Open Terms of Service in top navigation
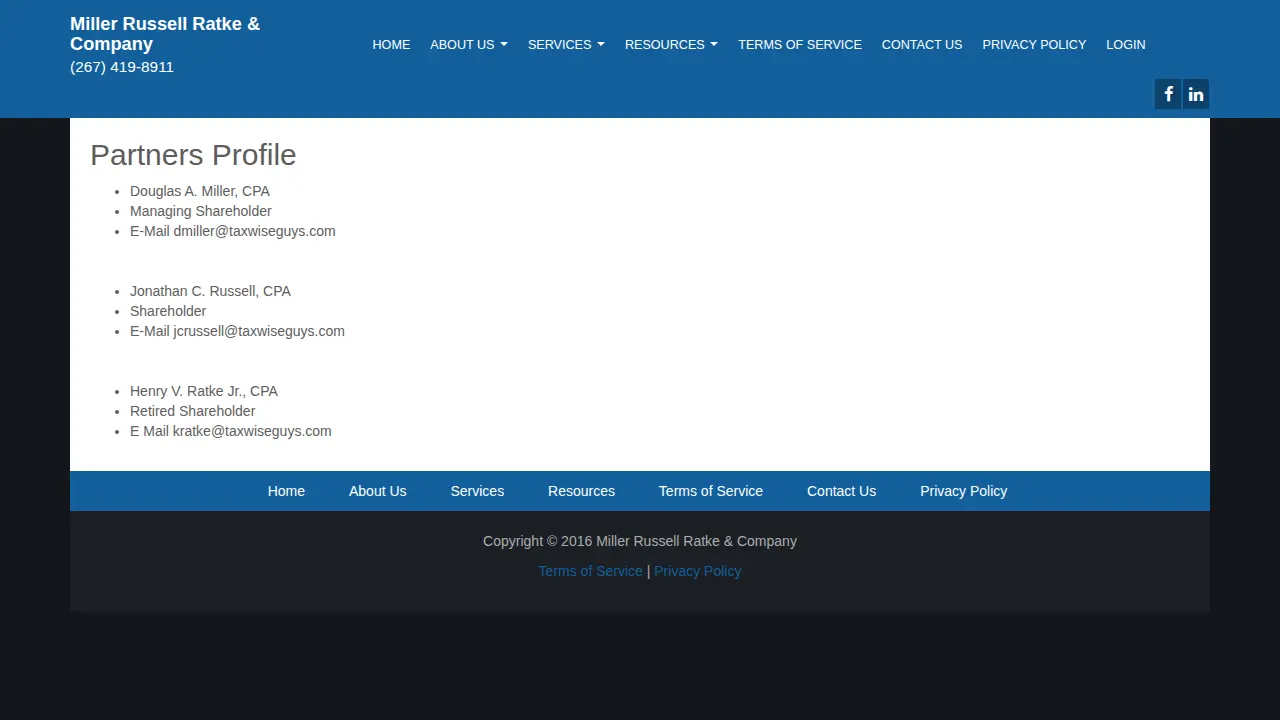Image resolution: width=1280 pixels, height=720 pixels. [800, 44]
